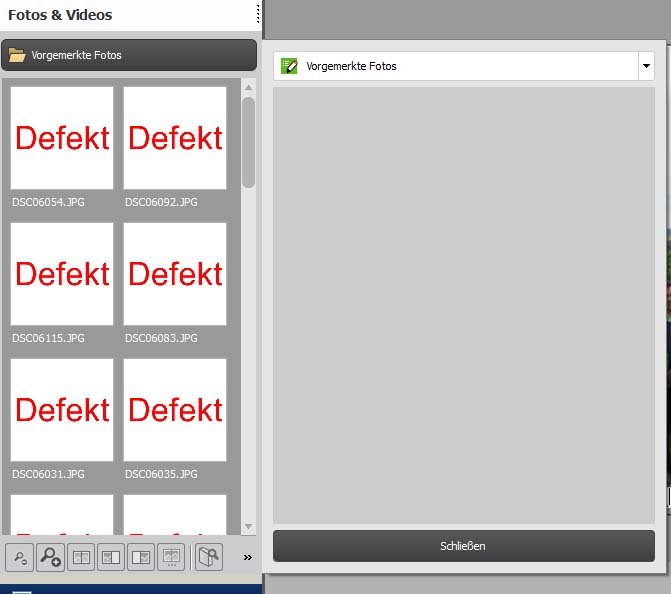Screen dimensions: 671x594
Task: Click the Schließen button
Action: click(463, 546)
